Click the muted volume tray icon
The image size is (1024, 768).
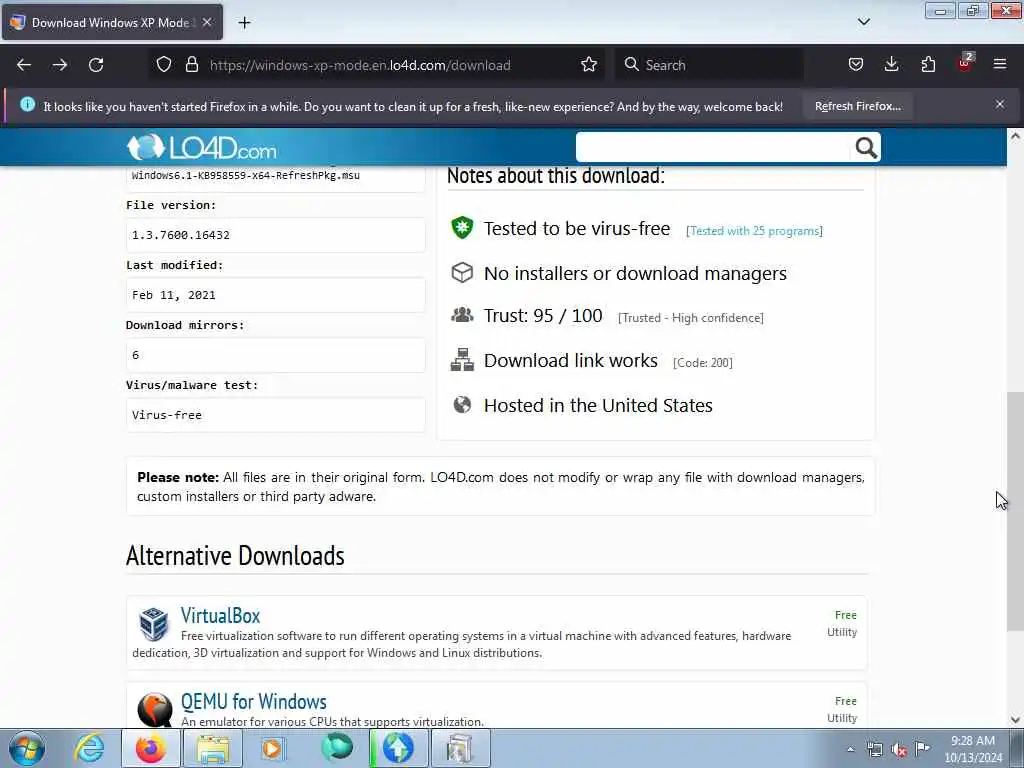tap(899, 750)
